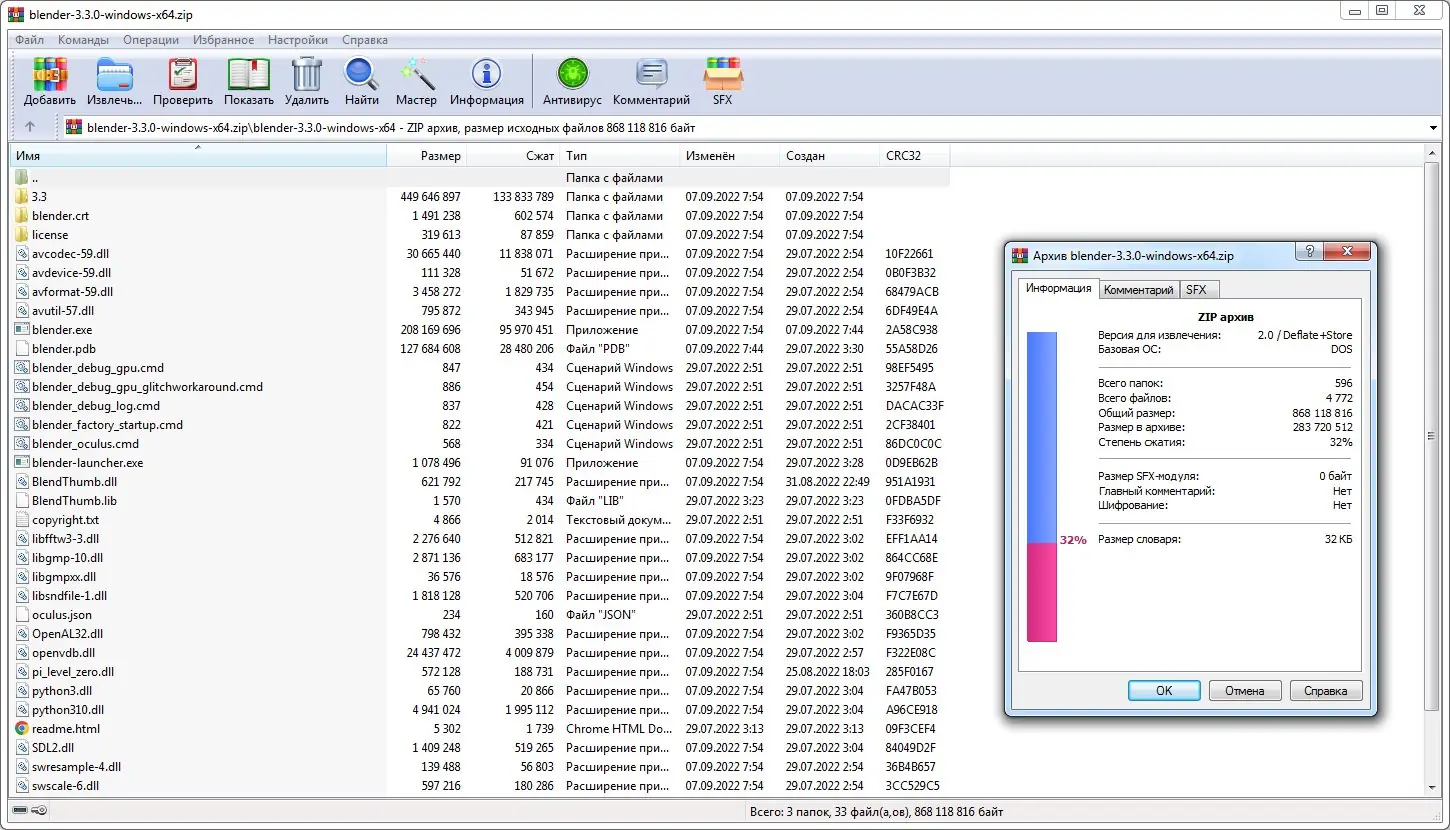Click the Отмена button

[1245, 690]
